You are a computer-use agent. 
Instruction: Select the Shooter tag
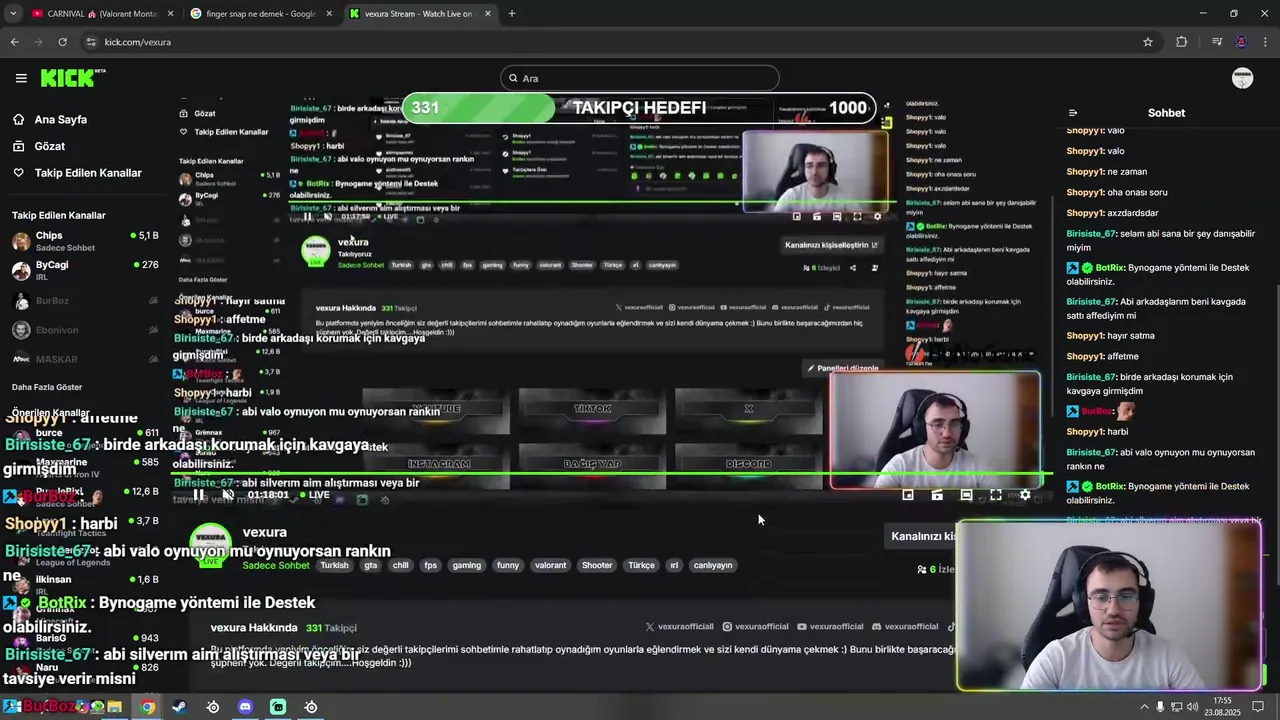[x=597, y=565]
